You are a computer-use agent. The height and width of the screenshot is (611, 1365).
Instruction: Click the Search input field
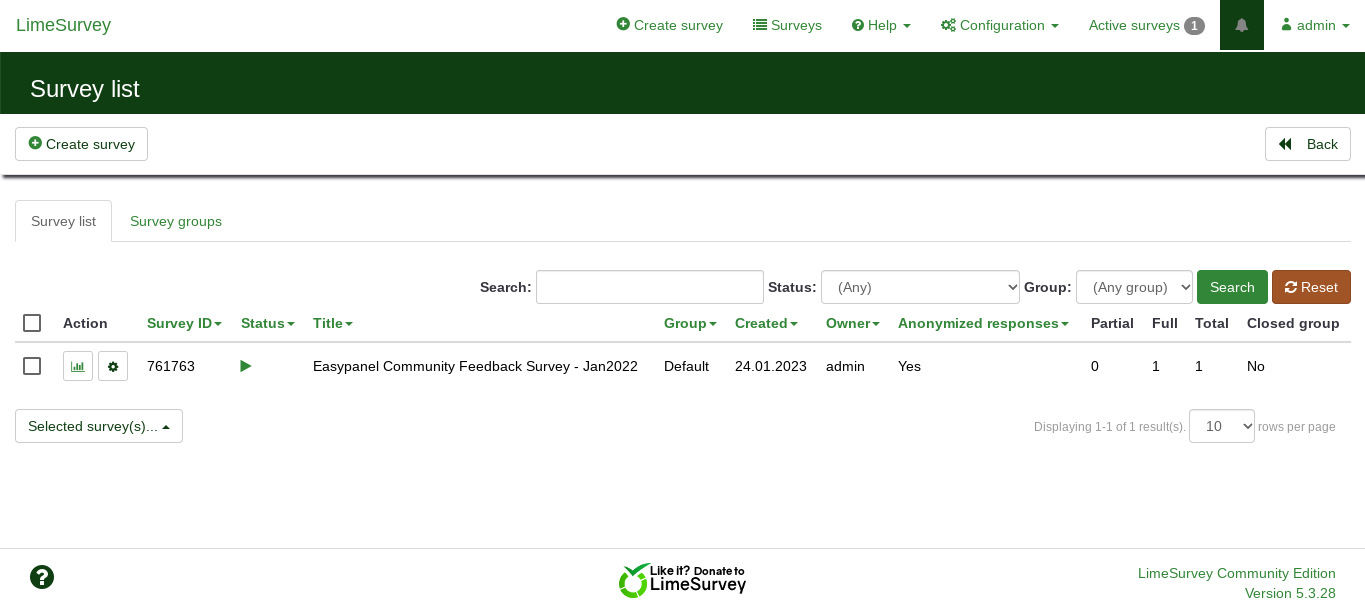pos(650,287)
